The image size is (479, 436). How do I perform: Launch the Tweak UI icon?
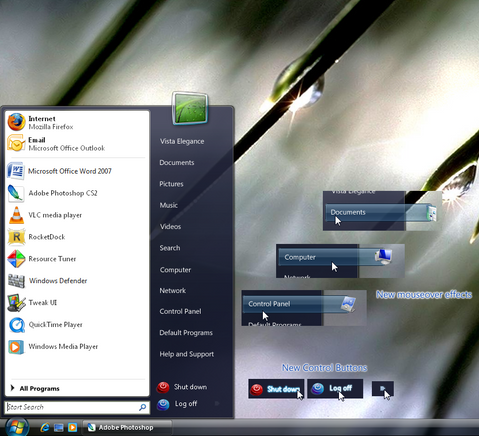click(16, 303)
